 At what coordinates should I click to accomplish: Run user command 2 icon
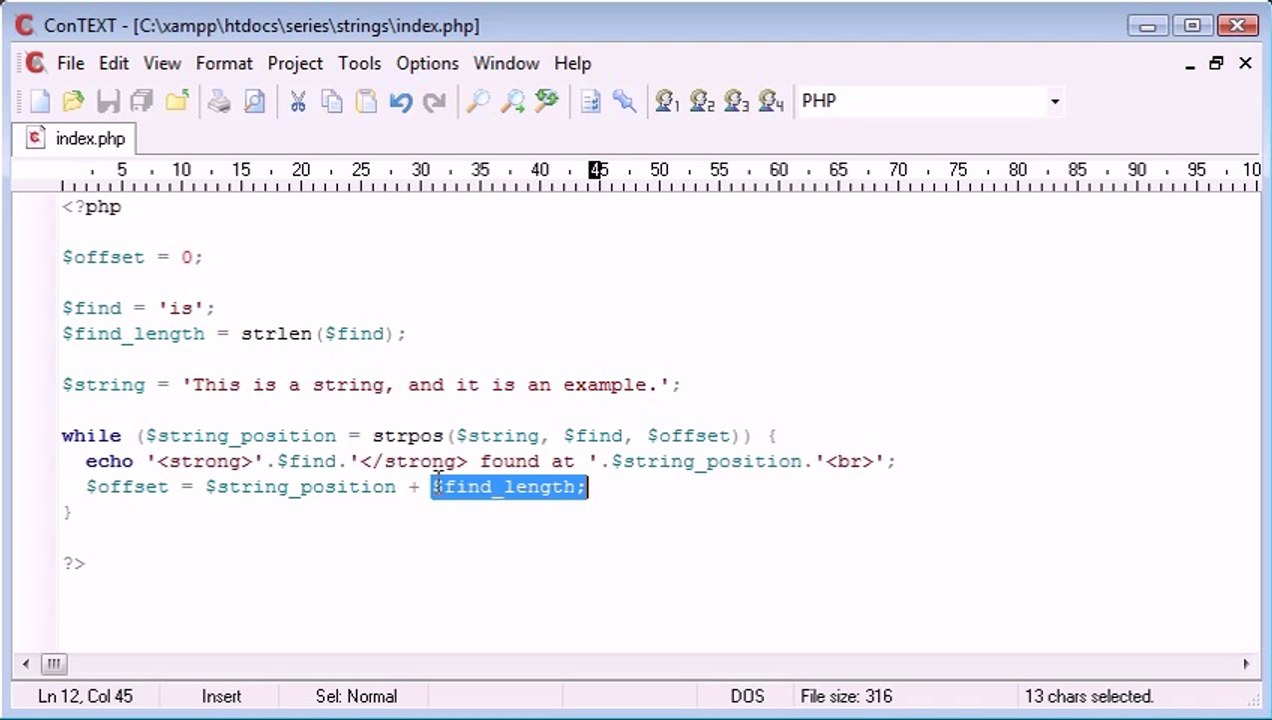(702, 101)
